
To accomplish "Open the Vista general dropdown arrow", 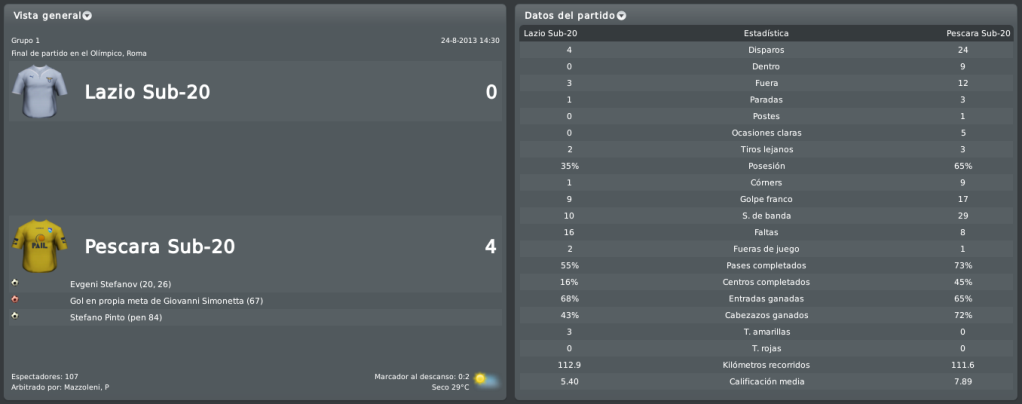I will [x=87, y=16].
